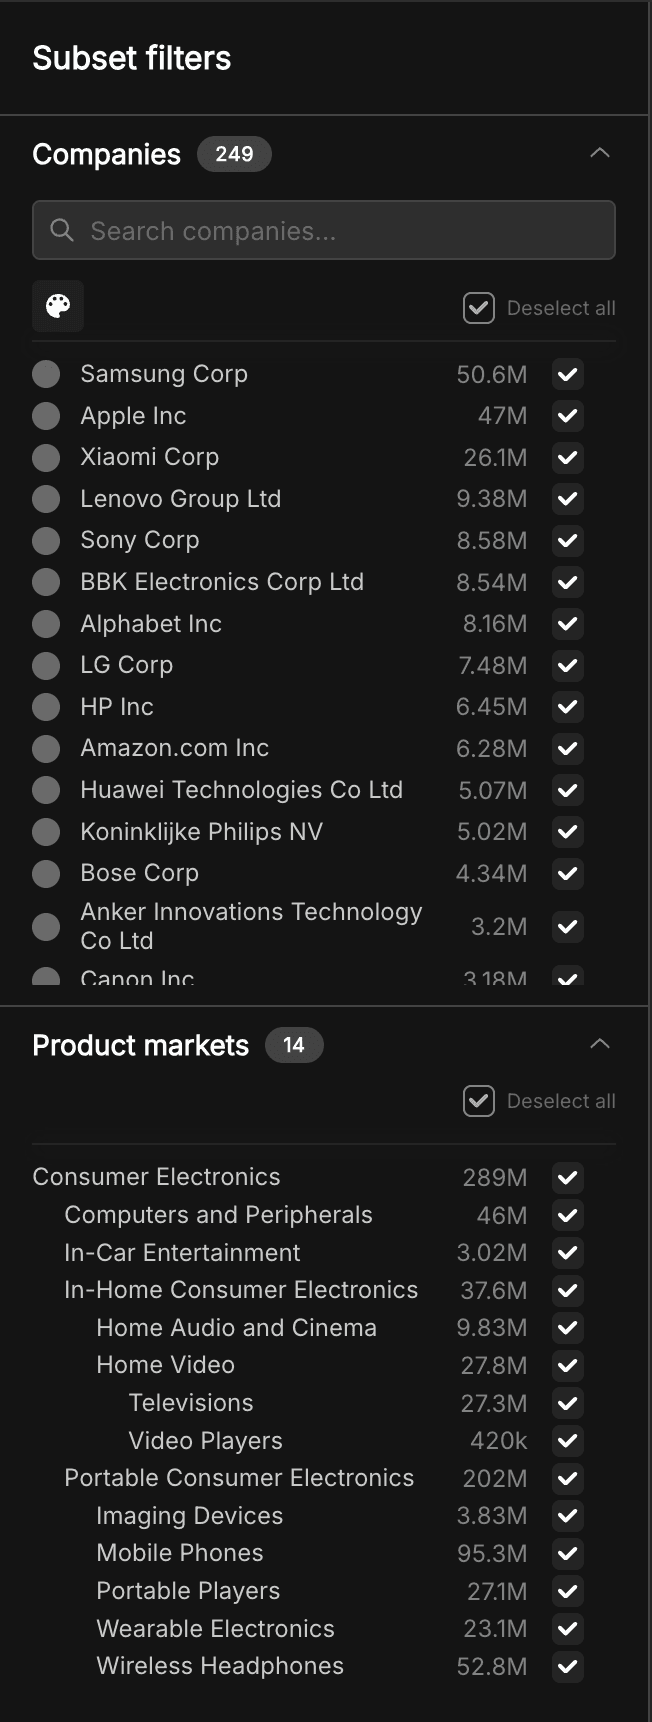Collapse the Product markets section chevron
652x1722 pixels.
pos(600,1044)
